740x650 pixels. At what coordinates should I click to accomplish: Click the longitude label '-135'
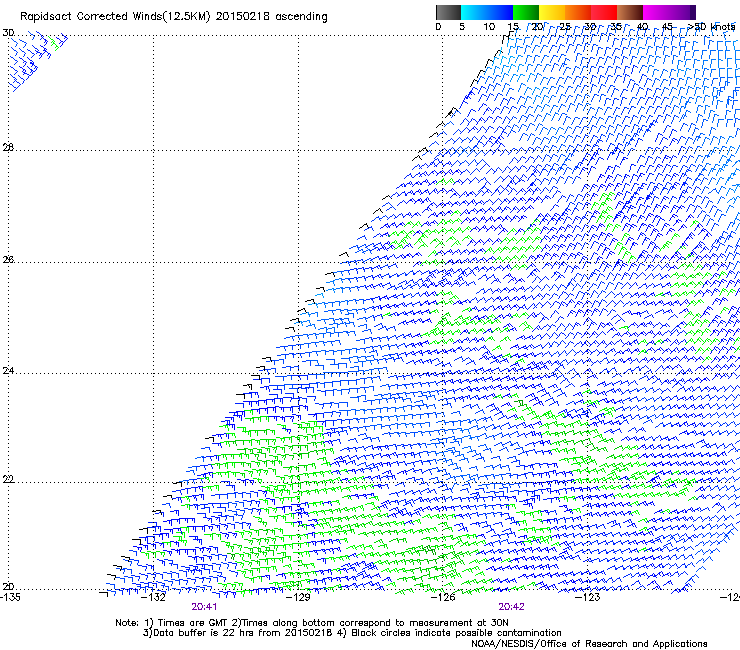[10, 597]
